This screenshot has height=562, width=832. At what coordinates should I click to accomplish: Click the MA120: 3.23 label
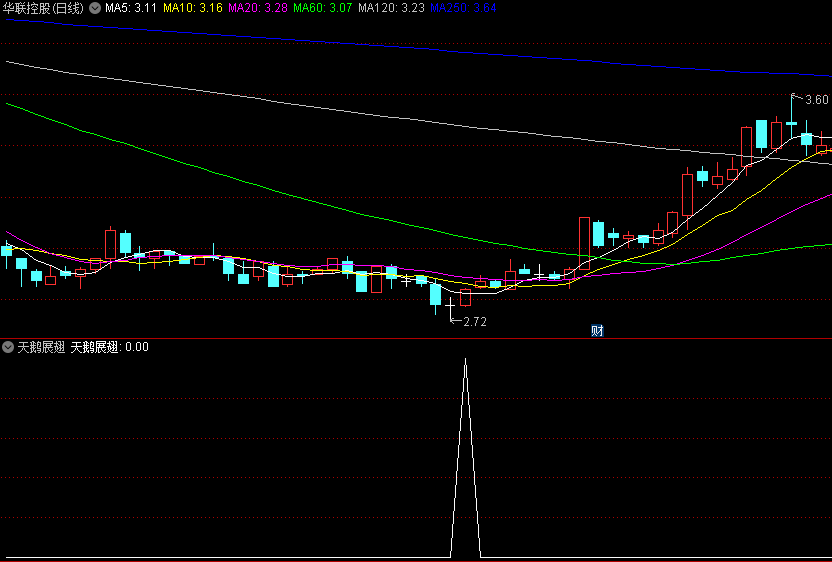pos(392,8)
